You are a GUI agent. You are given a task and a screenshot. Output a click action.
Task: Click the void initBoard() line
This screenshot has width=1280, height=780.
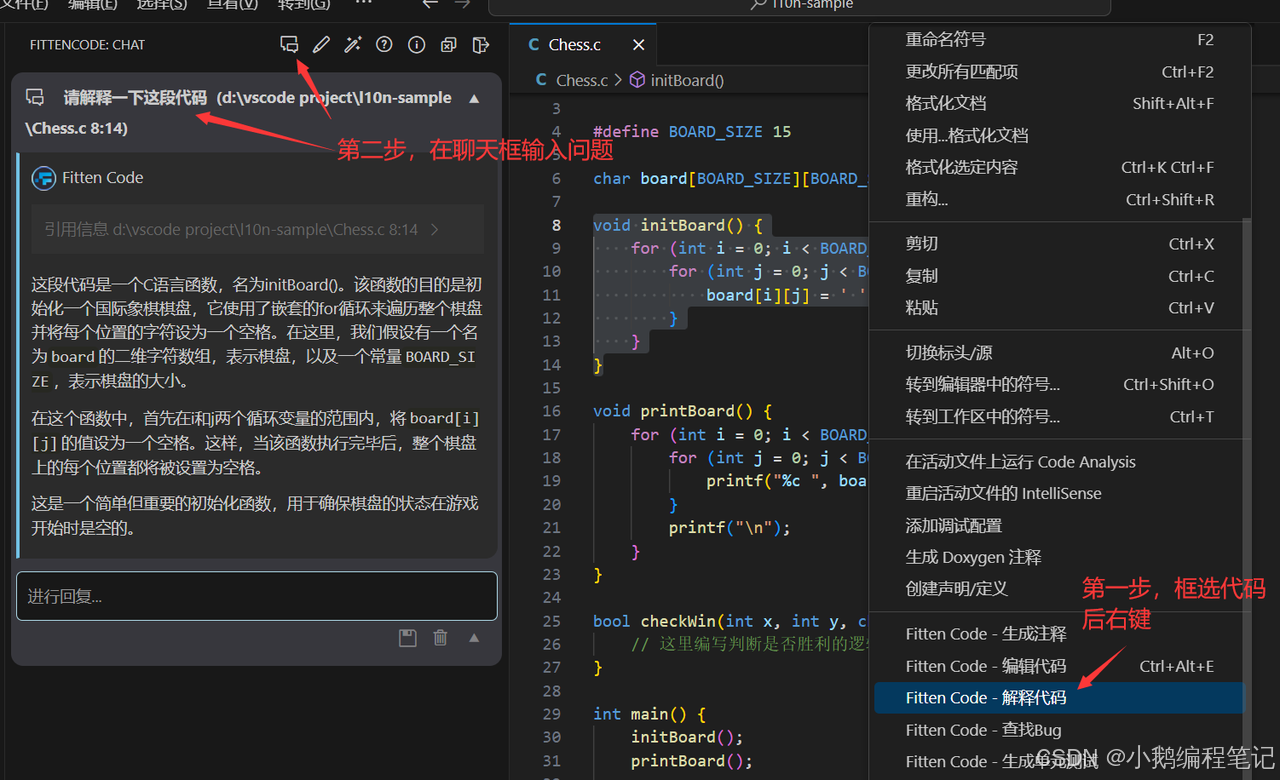click(678, 225)
